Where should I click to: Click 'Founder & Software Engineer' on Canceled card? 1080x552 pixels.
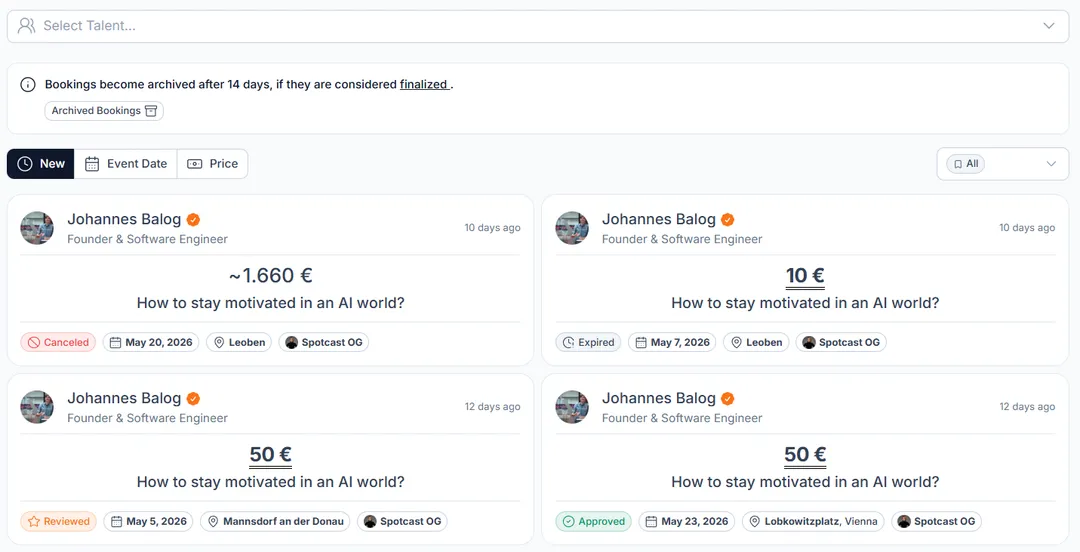(x=147, y=239)
